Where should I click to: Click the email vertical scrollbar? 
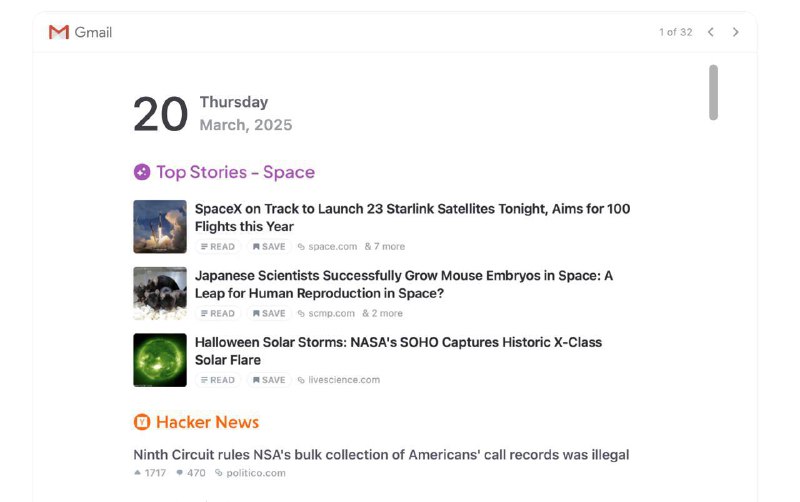[713, 92]
